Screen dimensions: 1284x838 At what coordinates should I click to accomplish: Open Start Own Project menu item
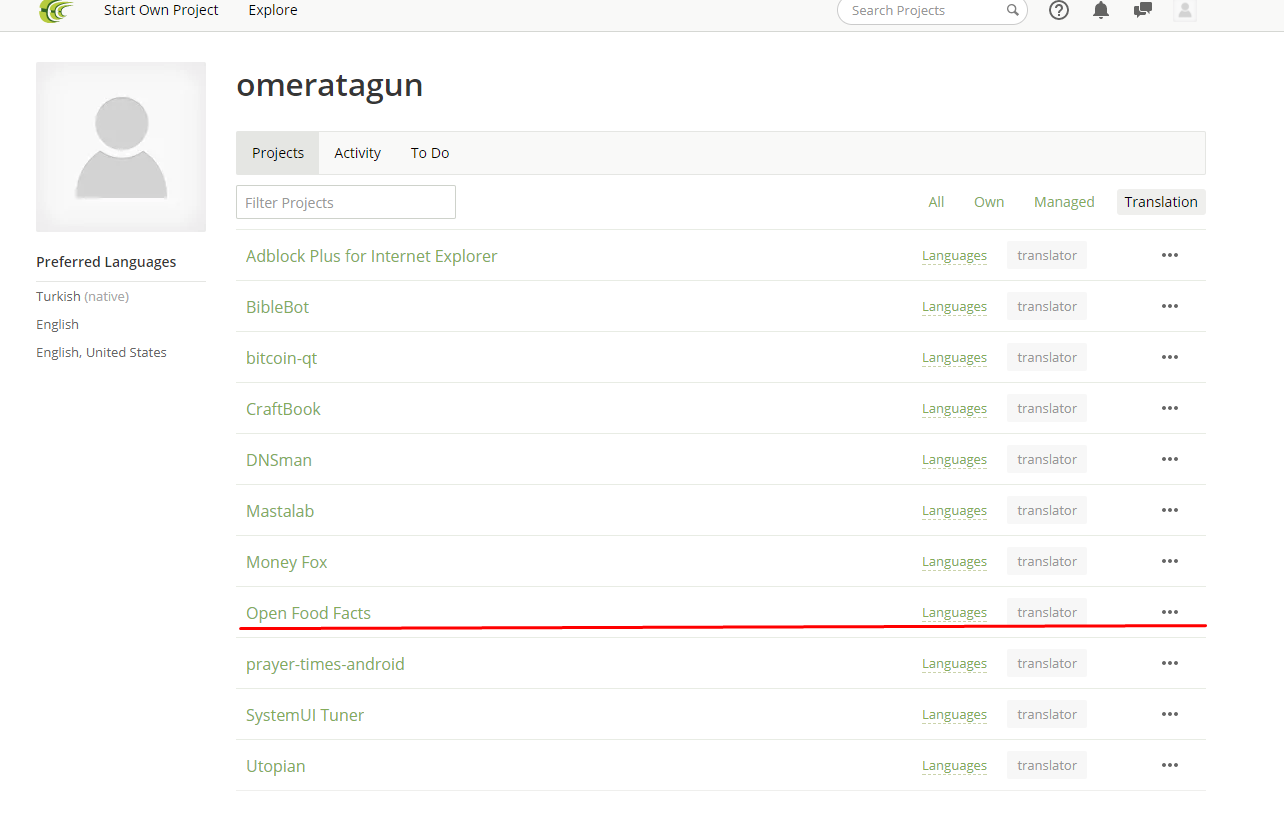pos(161,10)
